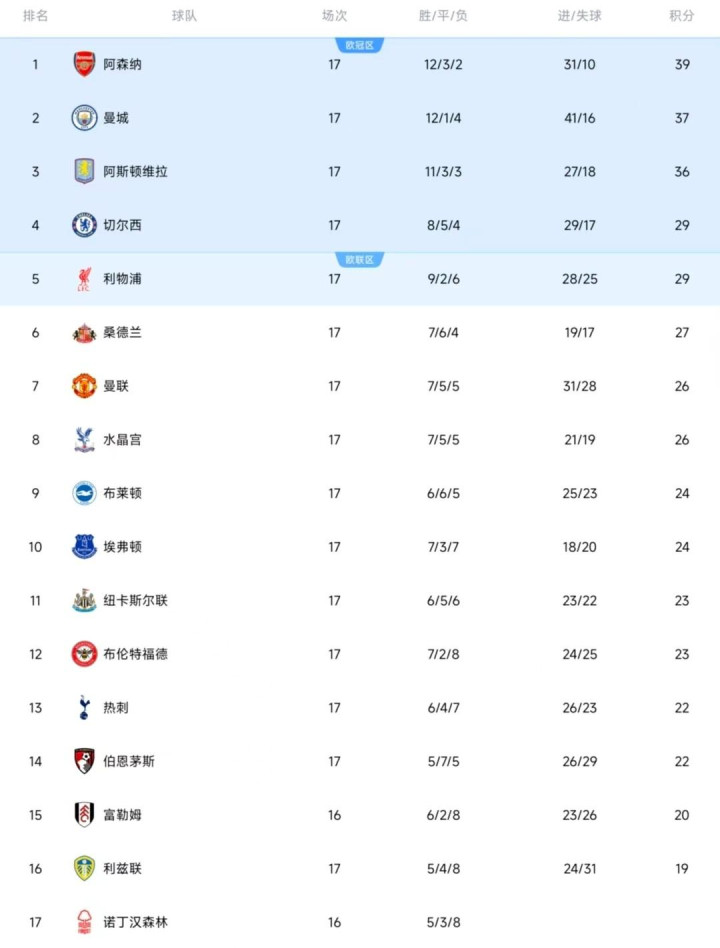720x948 pixels.
Task: Click the Manchester City club crest
Action: 84,118
